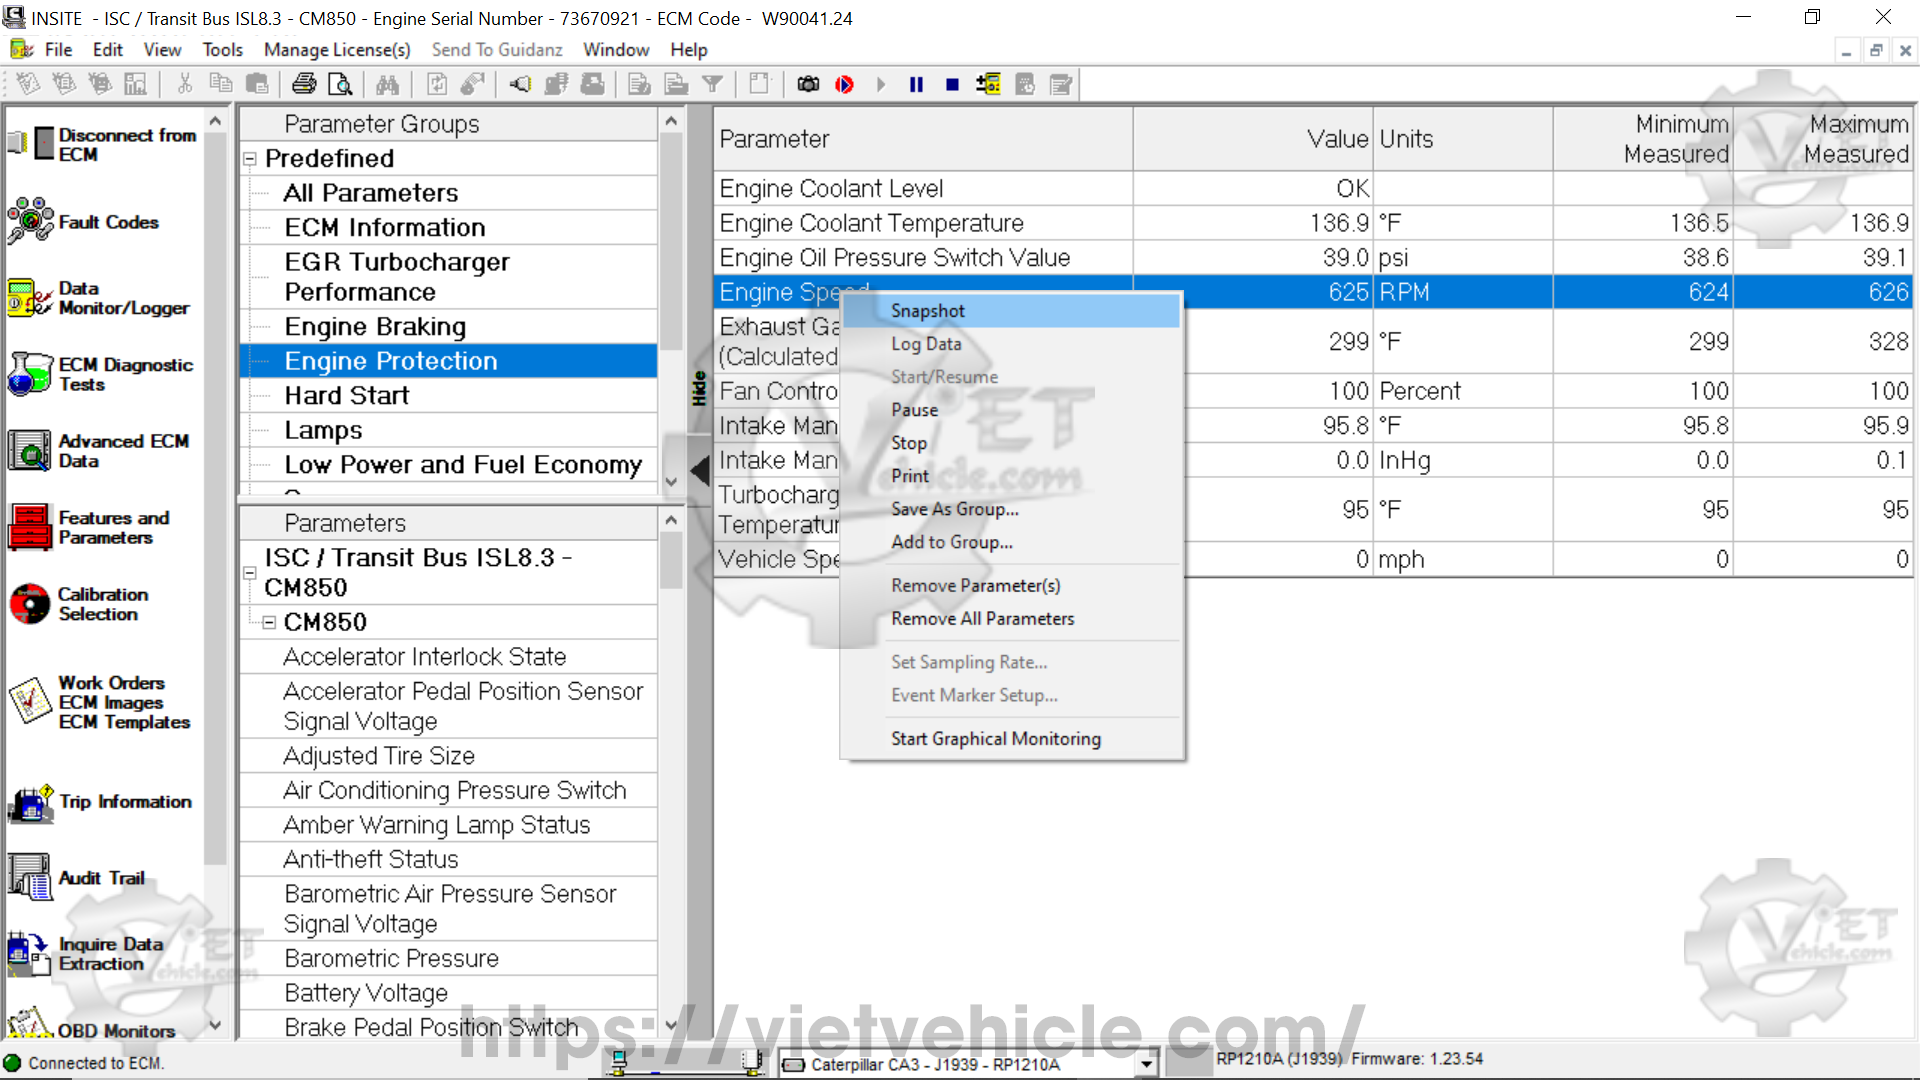Click the Stop monitoring toolbar square

click(952, 85)
